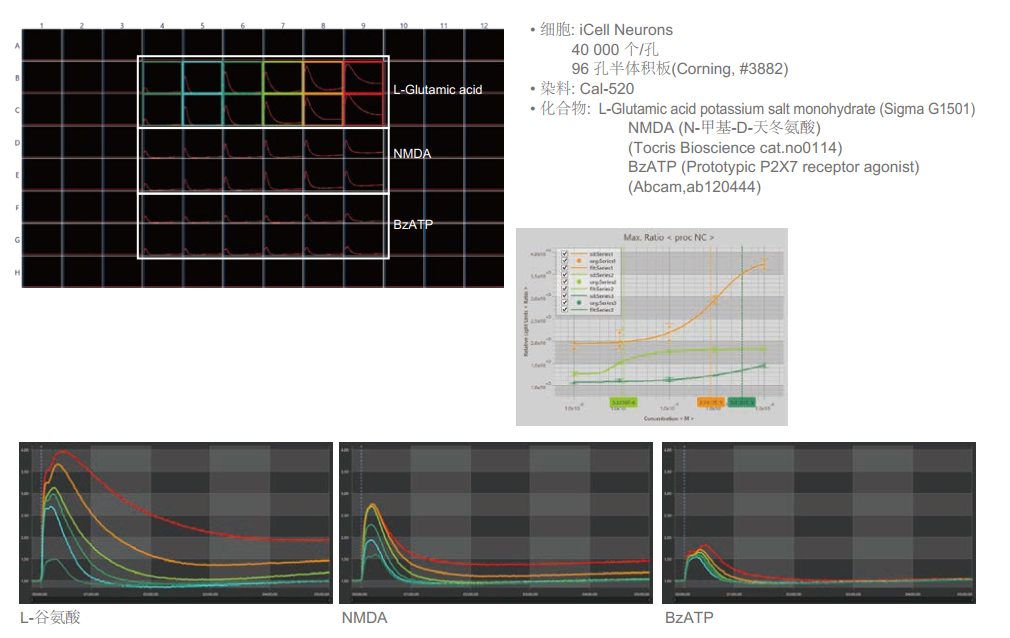1010x638 pixels.
Task: Open the BzATP kinetic trace chart
Action: 818,522
